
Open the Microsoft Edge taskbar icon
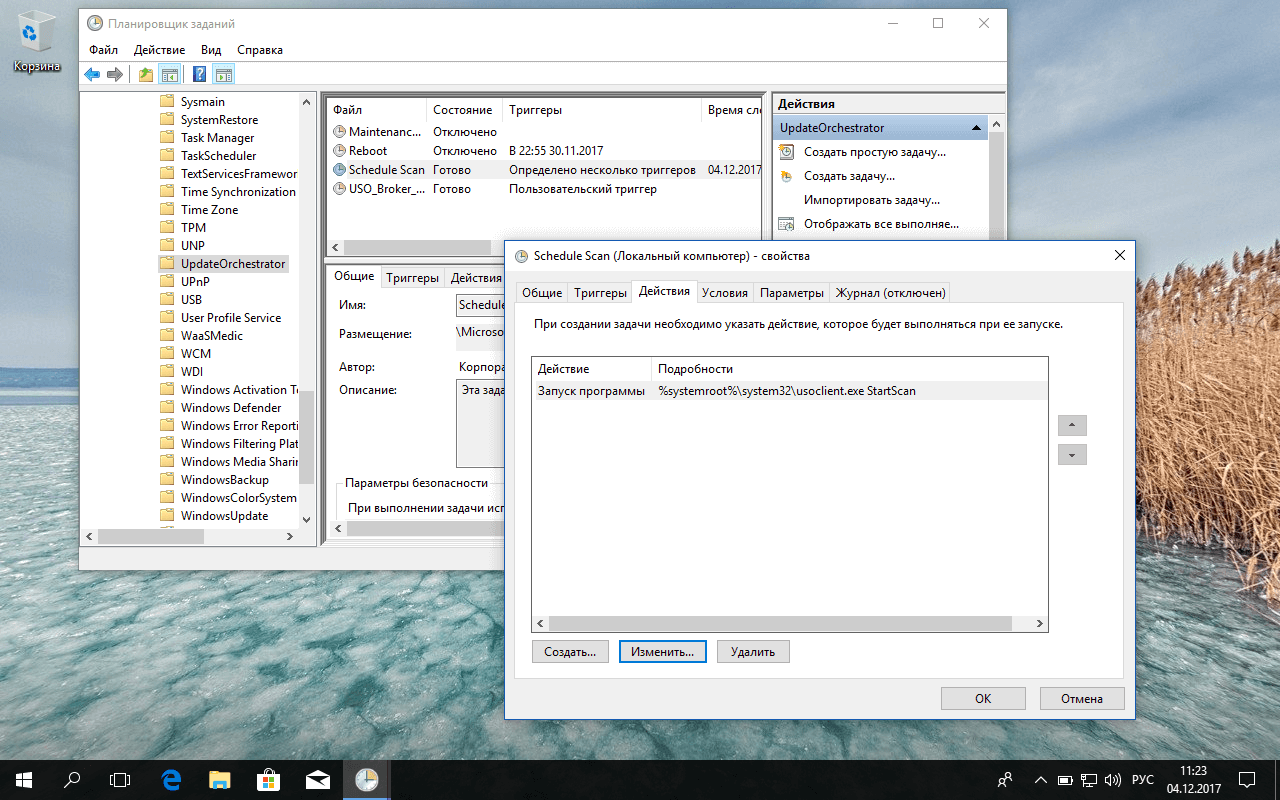point(170,779)
